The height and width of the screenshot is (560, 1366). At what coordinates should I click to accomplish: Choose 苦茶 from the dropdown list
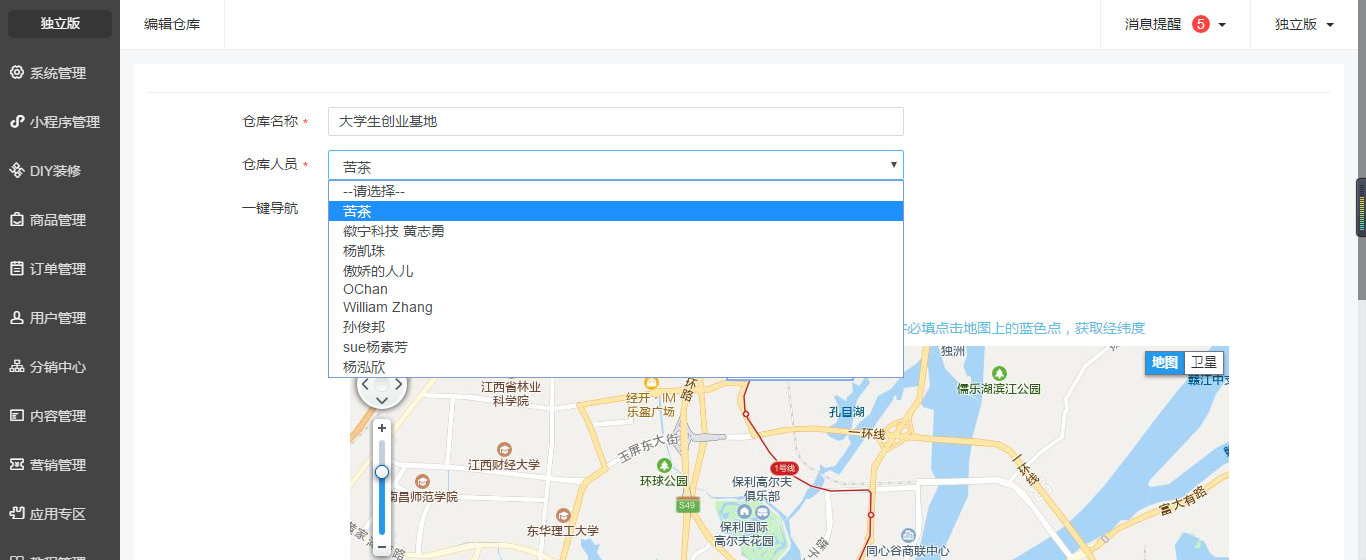click(x=616, y=211)
